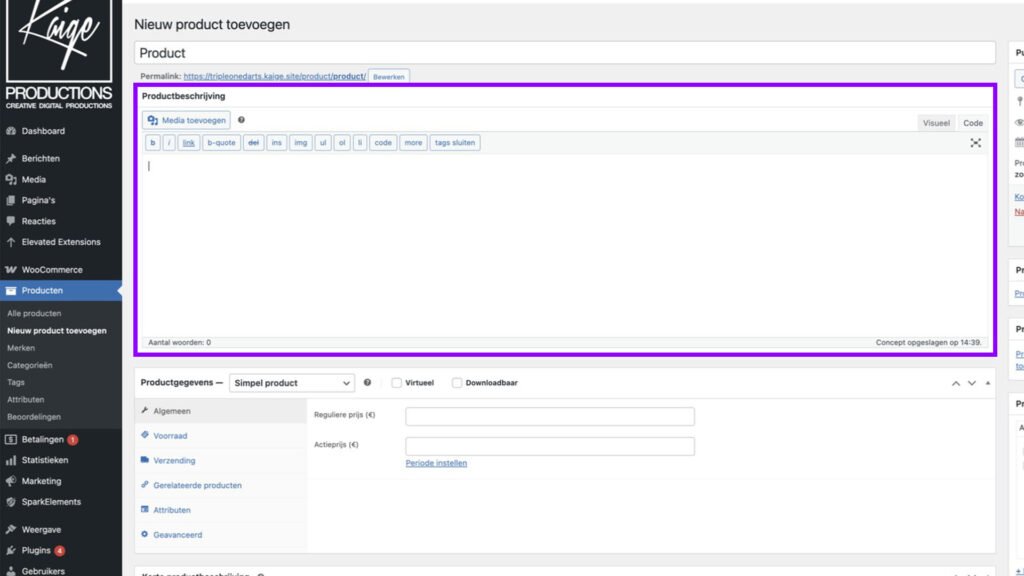Open the Simpel product type dropdown
The width and height of the screenshot is (1024, 576).
coord(292,382)
